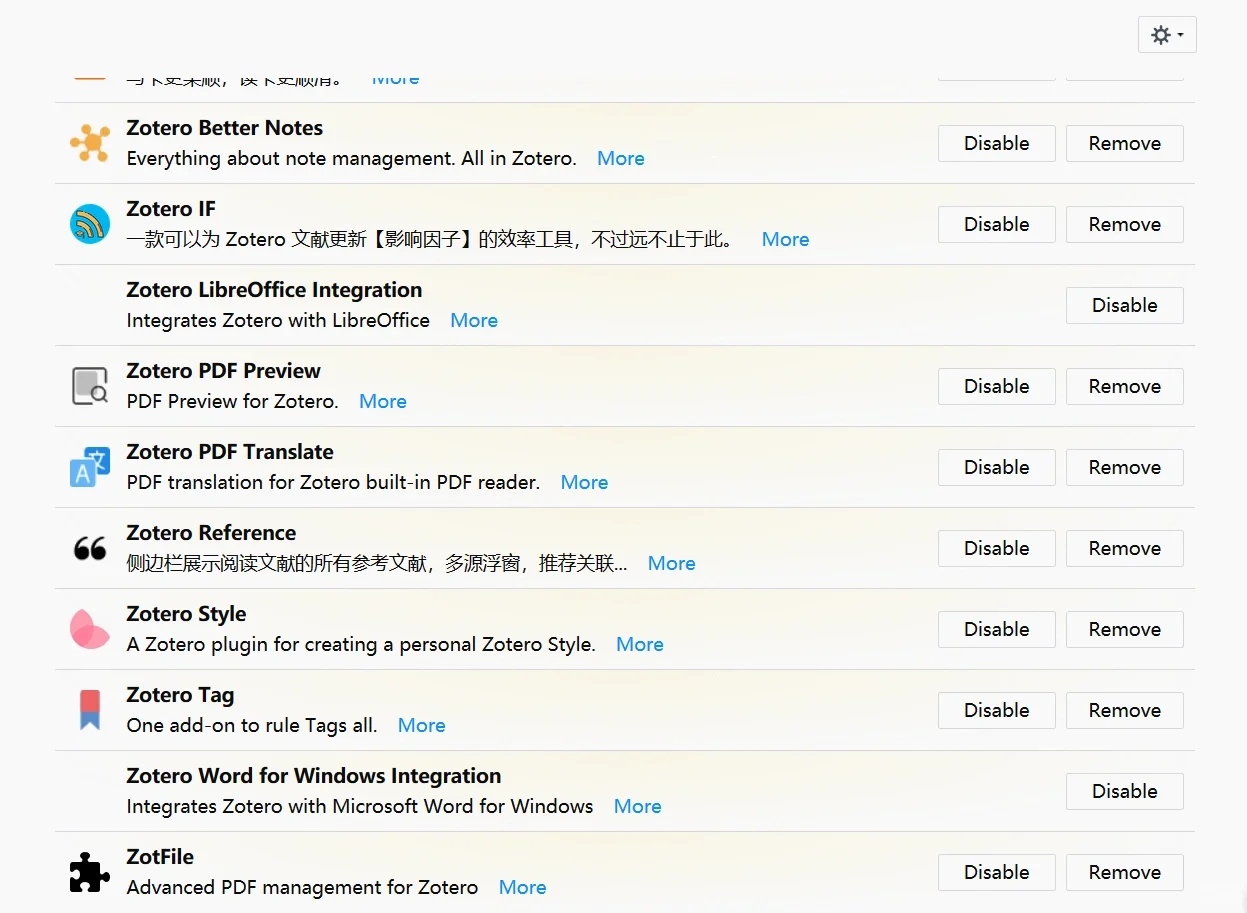Image resolution: width=1247 pixels, height=913 pixels.
Task: Disable the Zotero Reference add-on
Action: (997, 548)
